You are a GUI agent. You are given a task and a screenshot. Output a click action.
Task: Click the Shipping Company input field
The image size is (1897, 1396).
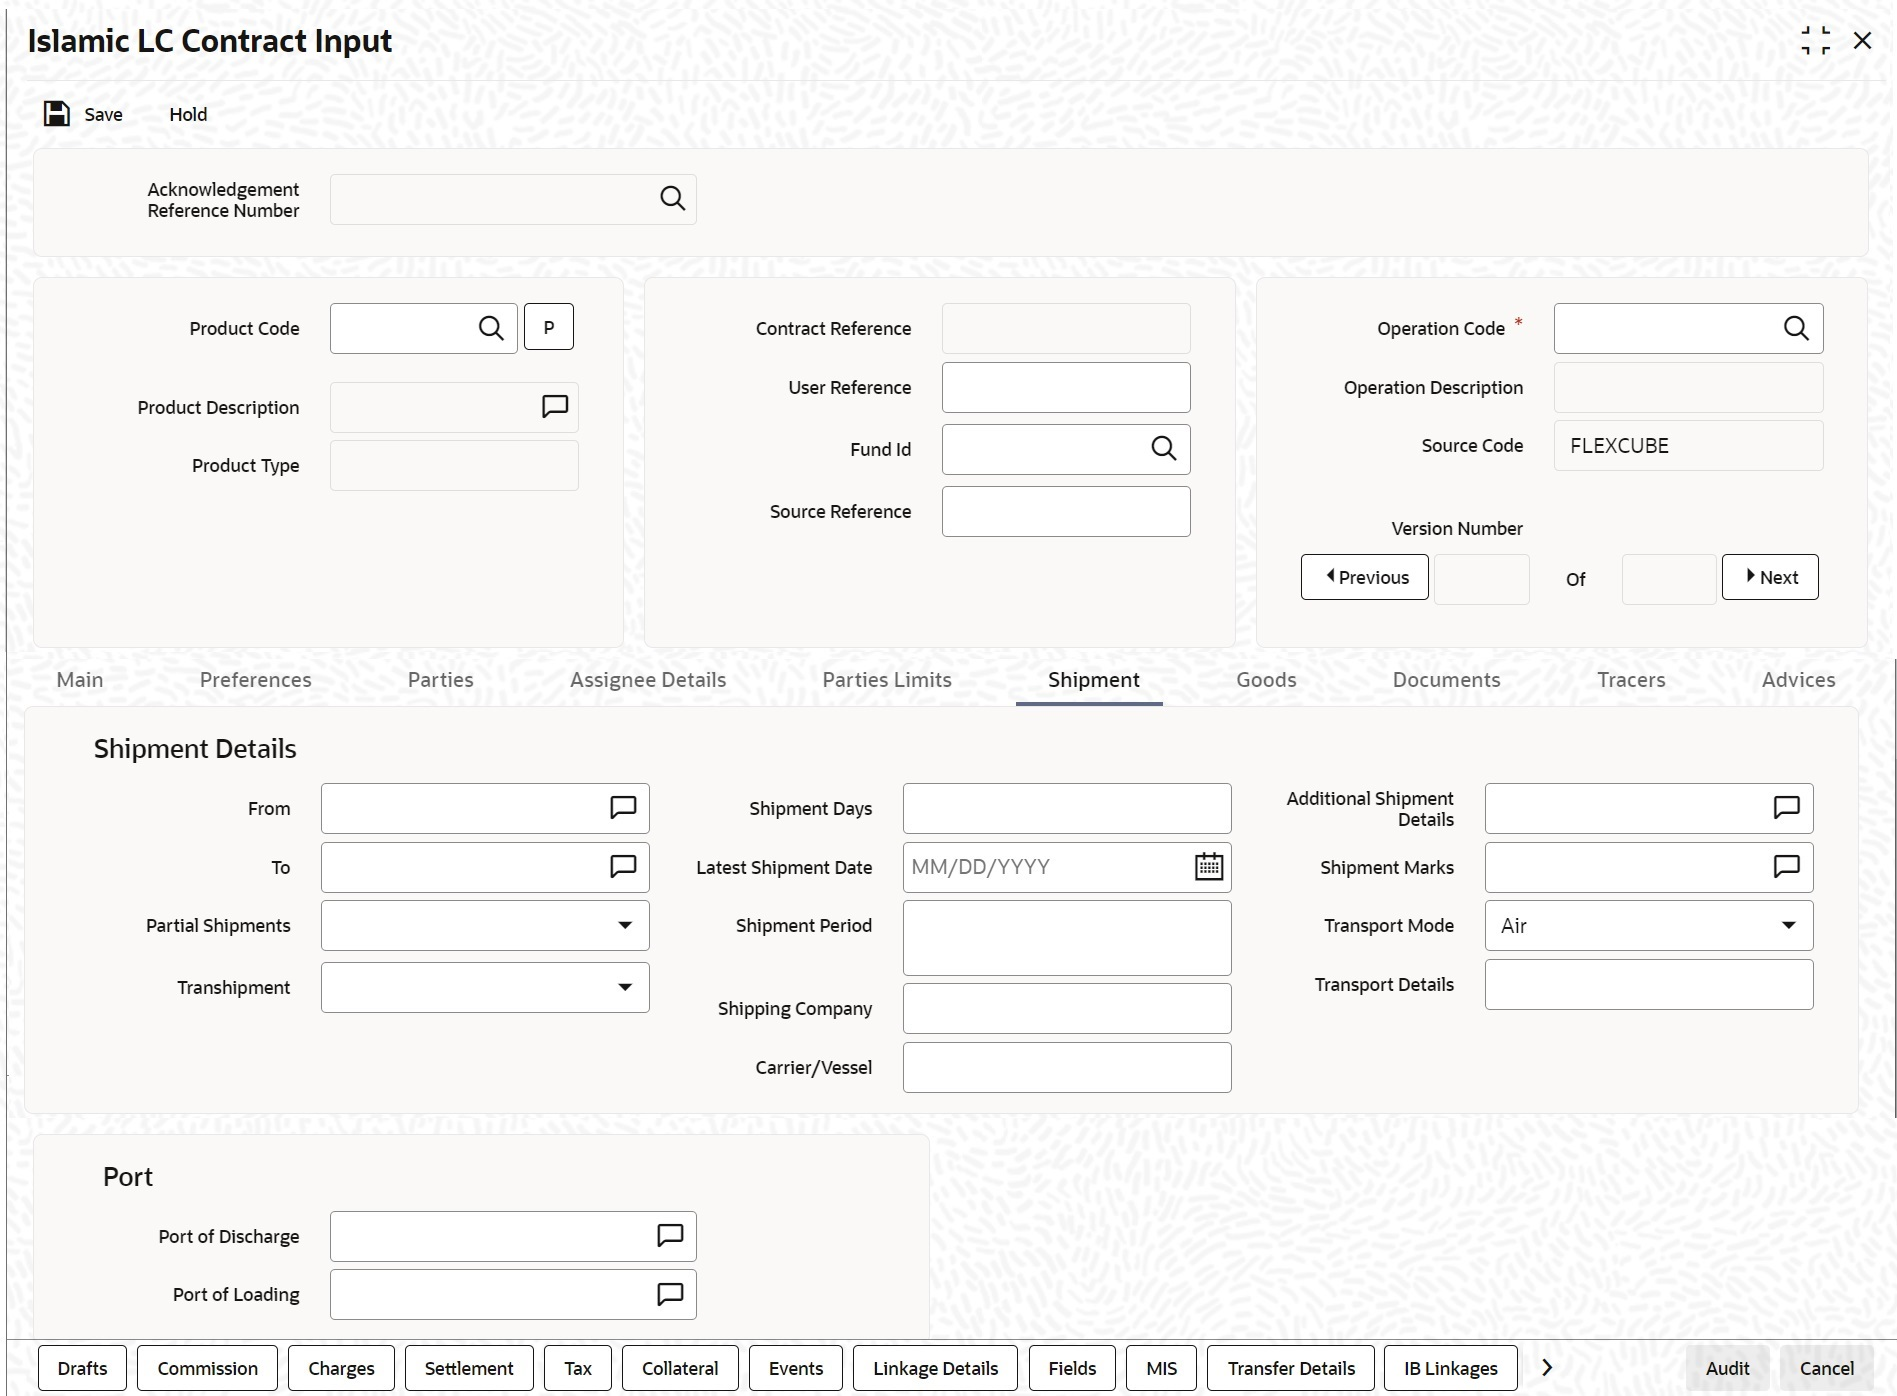(1067, 1008)
